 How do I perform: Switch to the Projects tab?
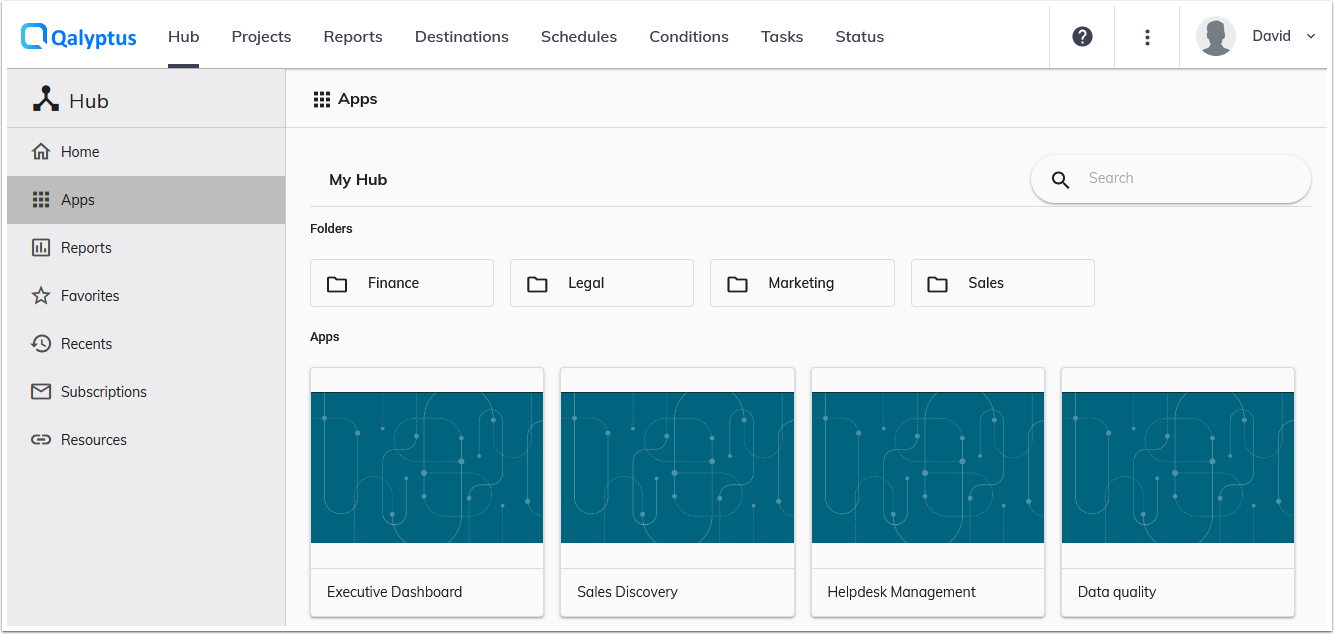point(261,36)
